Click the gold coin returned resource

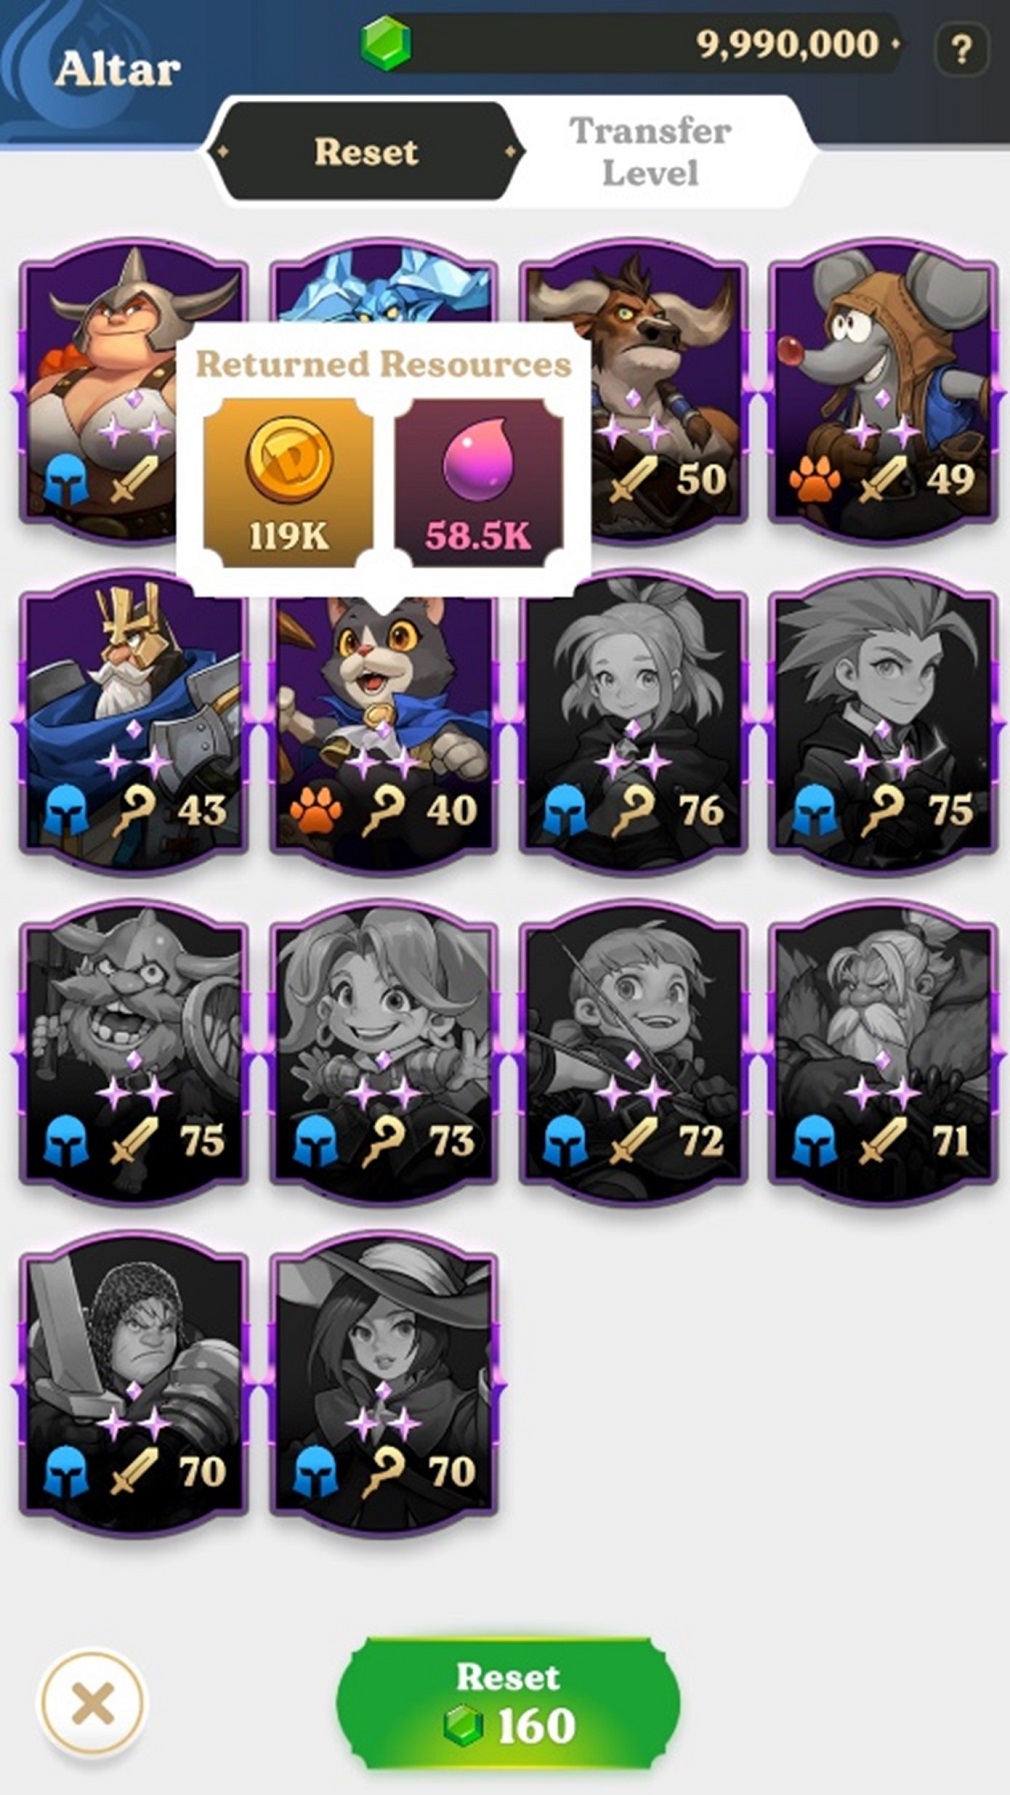click(x=288, y=482)
